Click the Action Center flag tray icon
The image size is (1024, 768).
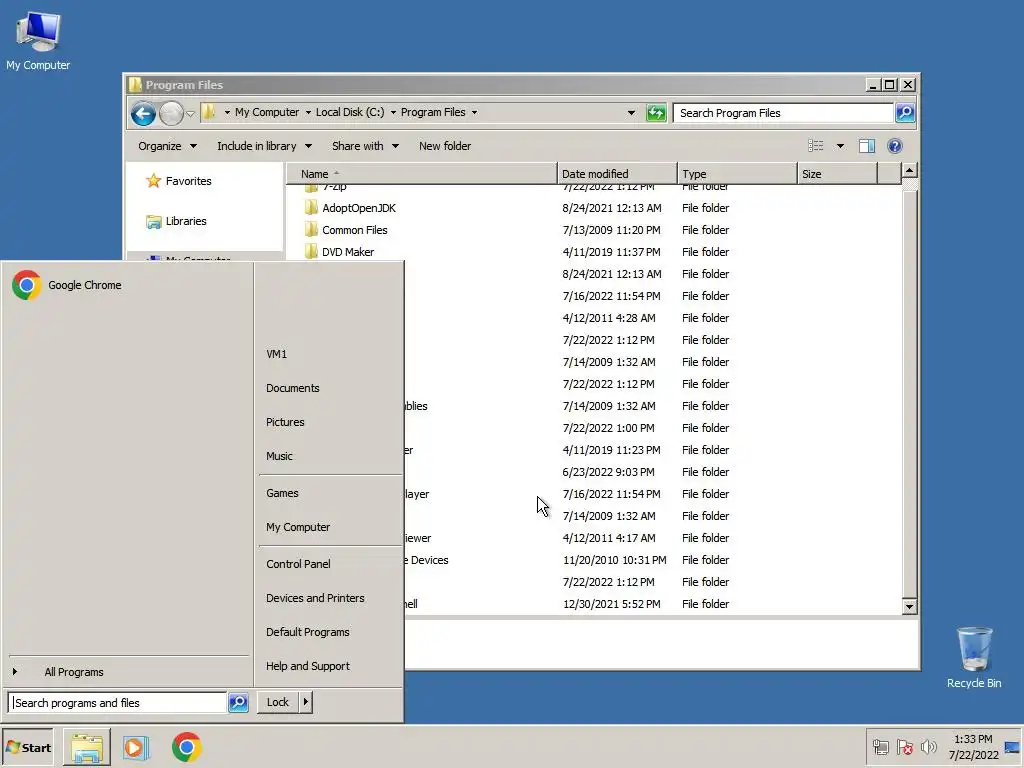pos(904,747)
